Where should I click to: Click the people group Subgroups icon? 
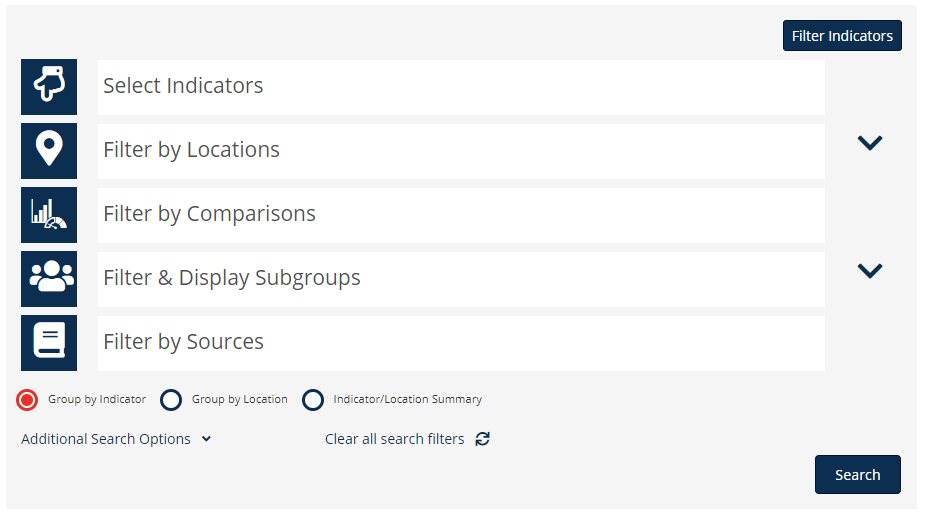(49, 278)
